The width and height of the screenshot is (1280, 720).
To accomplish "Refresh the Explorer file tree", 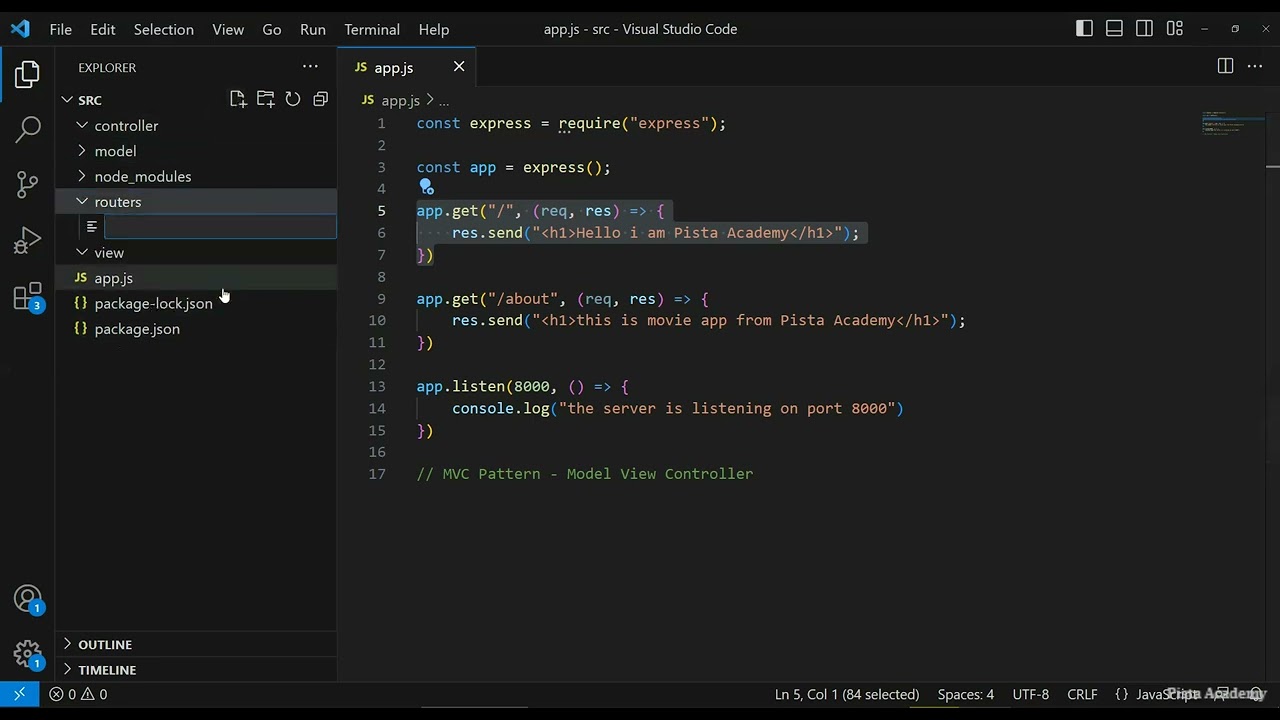I will pos(293,99).
